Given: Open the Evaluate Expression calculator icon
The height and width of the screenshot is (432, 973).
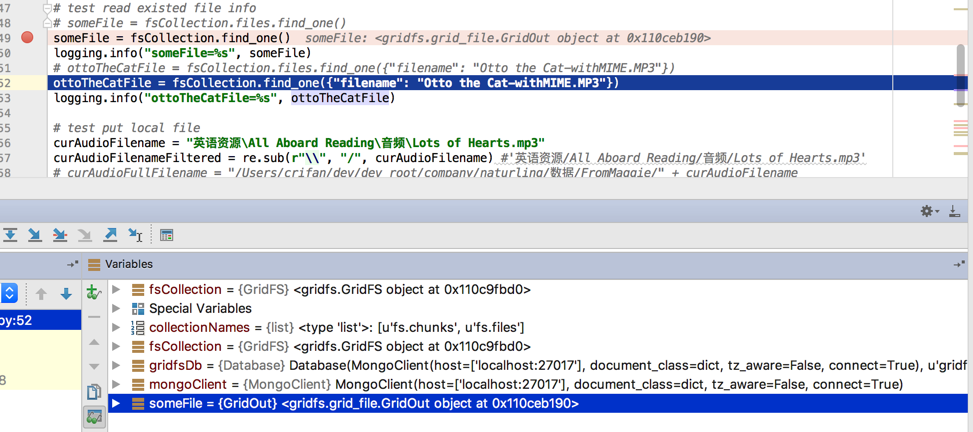Looking at the screenshot, I should pyautogui.click(x=166, y=235).
